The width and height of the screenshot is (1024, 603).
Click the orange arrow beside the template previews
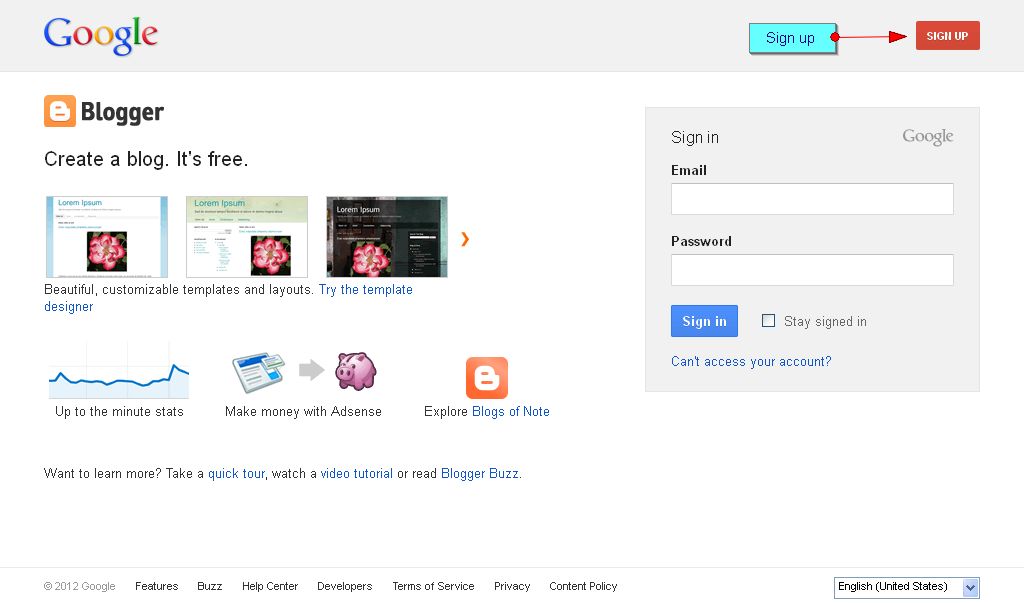point(463,238)
